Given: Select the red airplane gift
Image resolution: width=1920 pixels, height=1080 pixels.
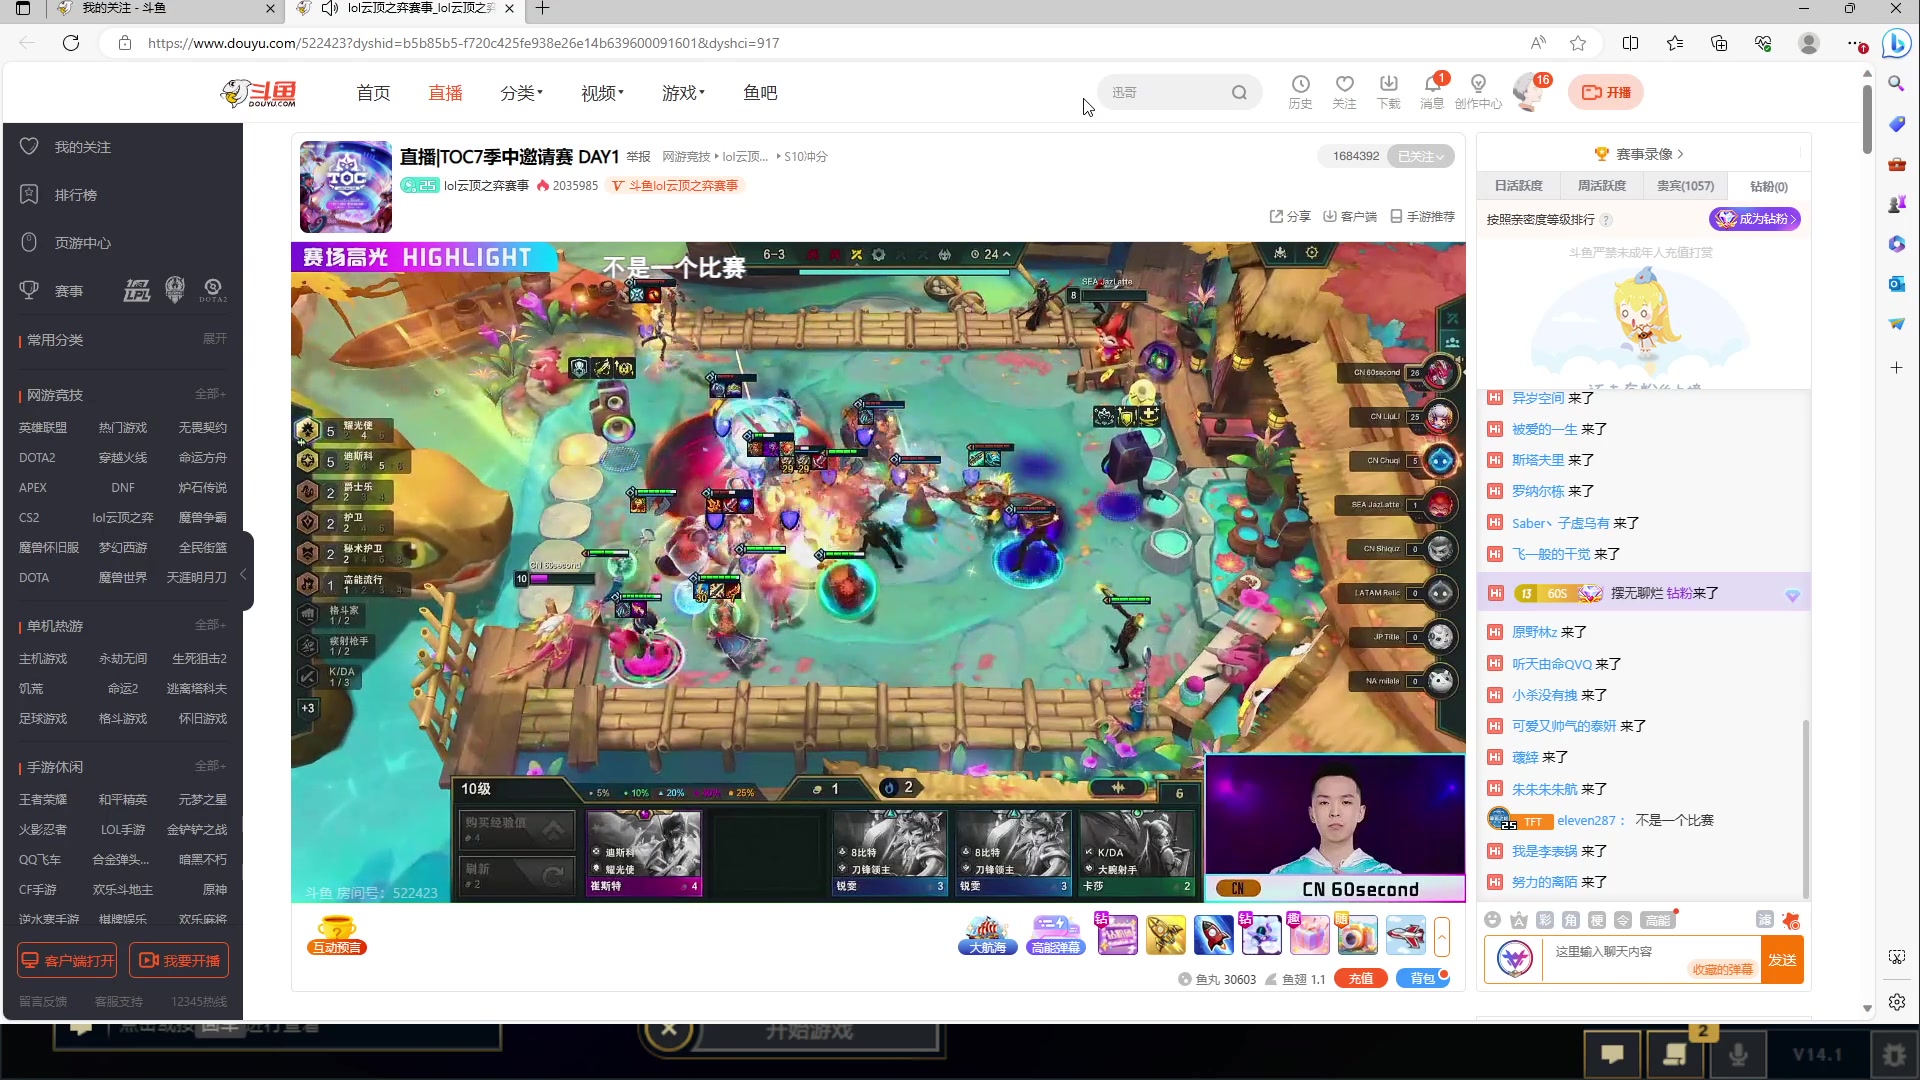Looking at the screenshot, I should coord(1406,936).
